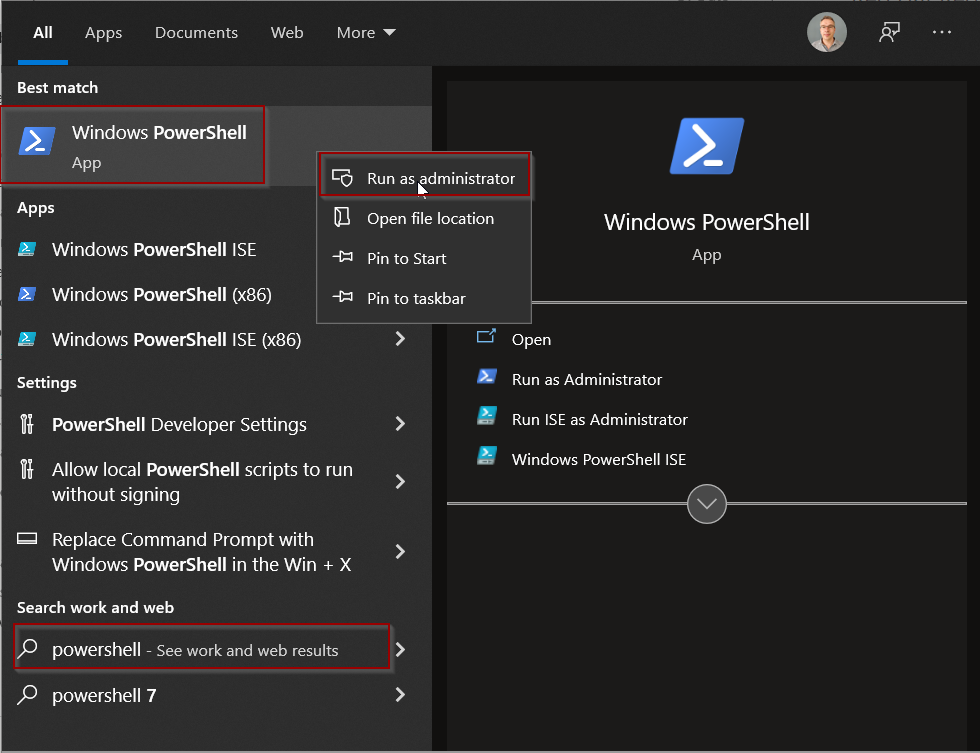This screenshot has width=980, height=753.
Task: Click the icon beside Run ISE as Administrator
Action: pyautogui.click(x=486, y=416)
